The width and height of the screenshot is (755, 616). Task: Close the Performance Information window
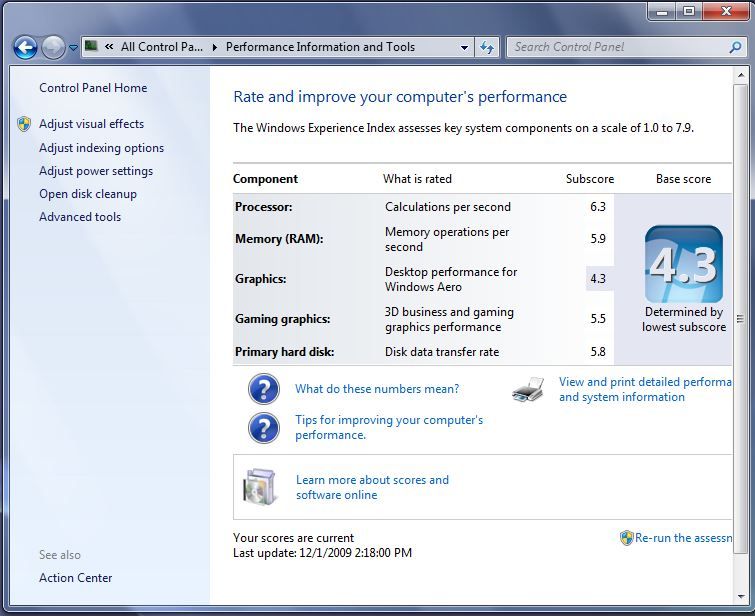pos(726,11)
